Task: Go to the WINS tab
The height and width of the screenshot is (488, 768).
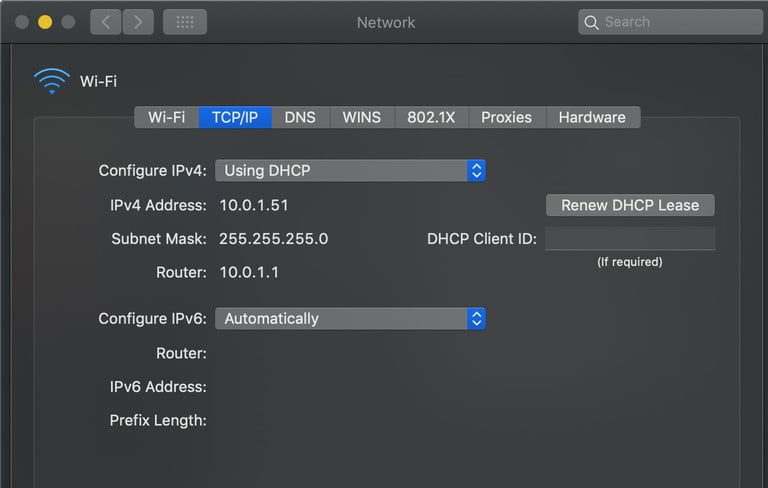Action: coord(361,117)
